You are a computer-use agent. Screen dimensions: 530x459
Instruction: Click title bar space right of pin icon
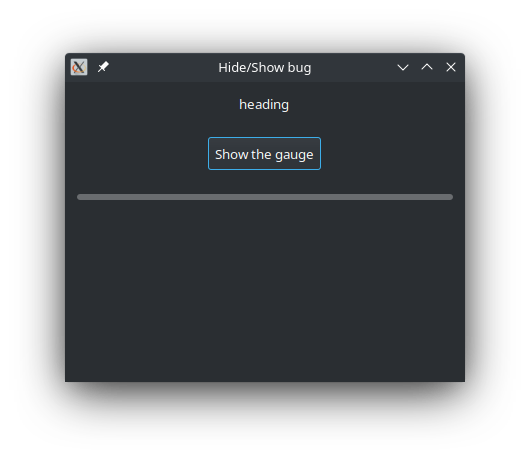162,67
